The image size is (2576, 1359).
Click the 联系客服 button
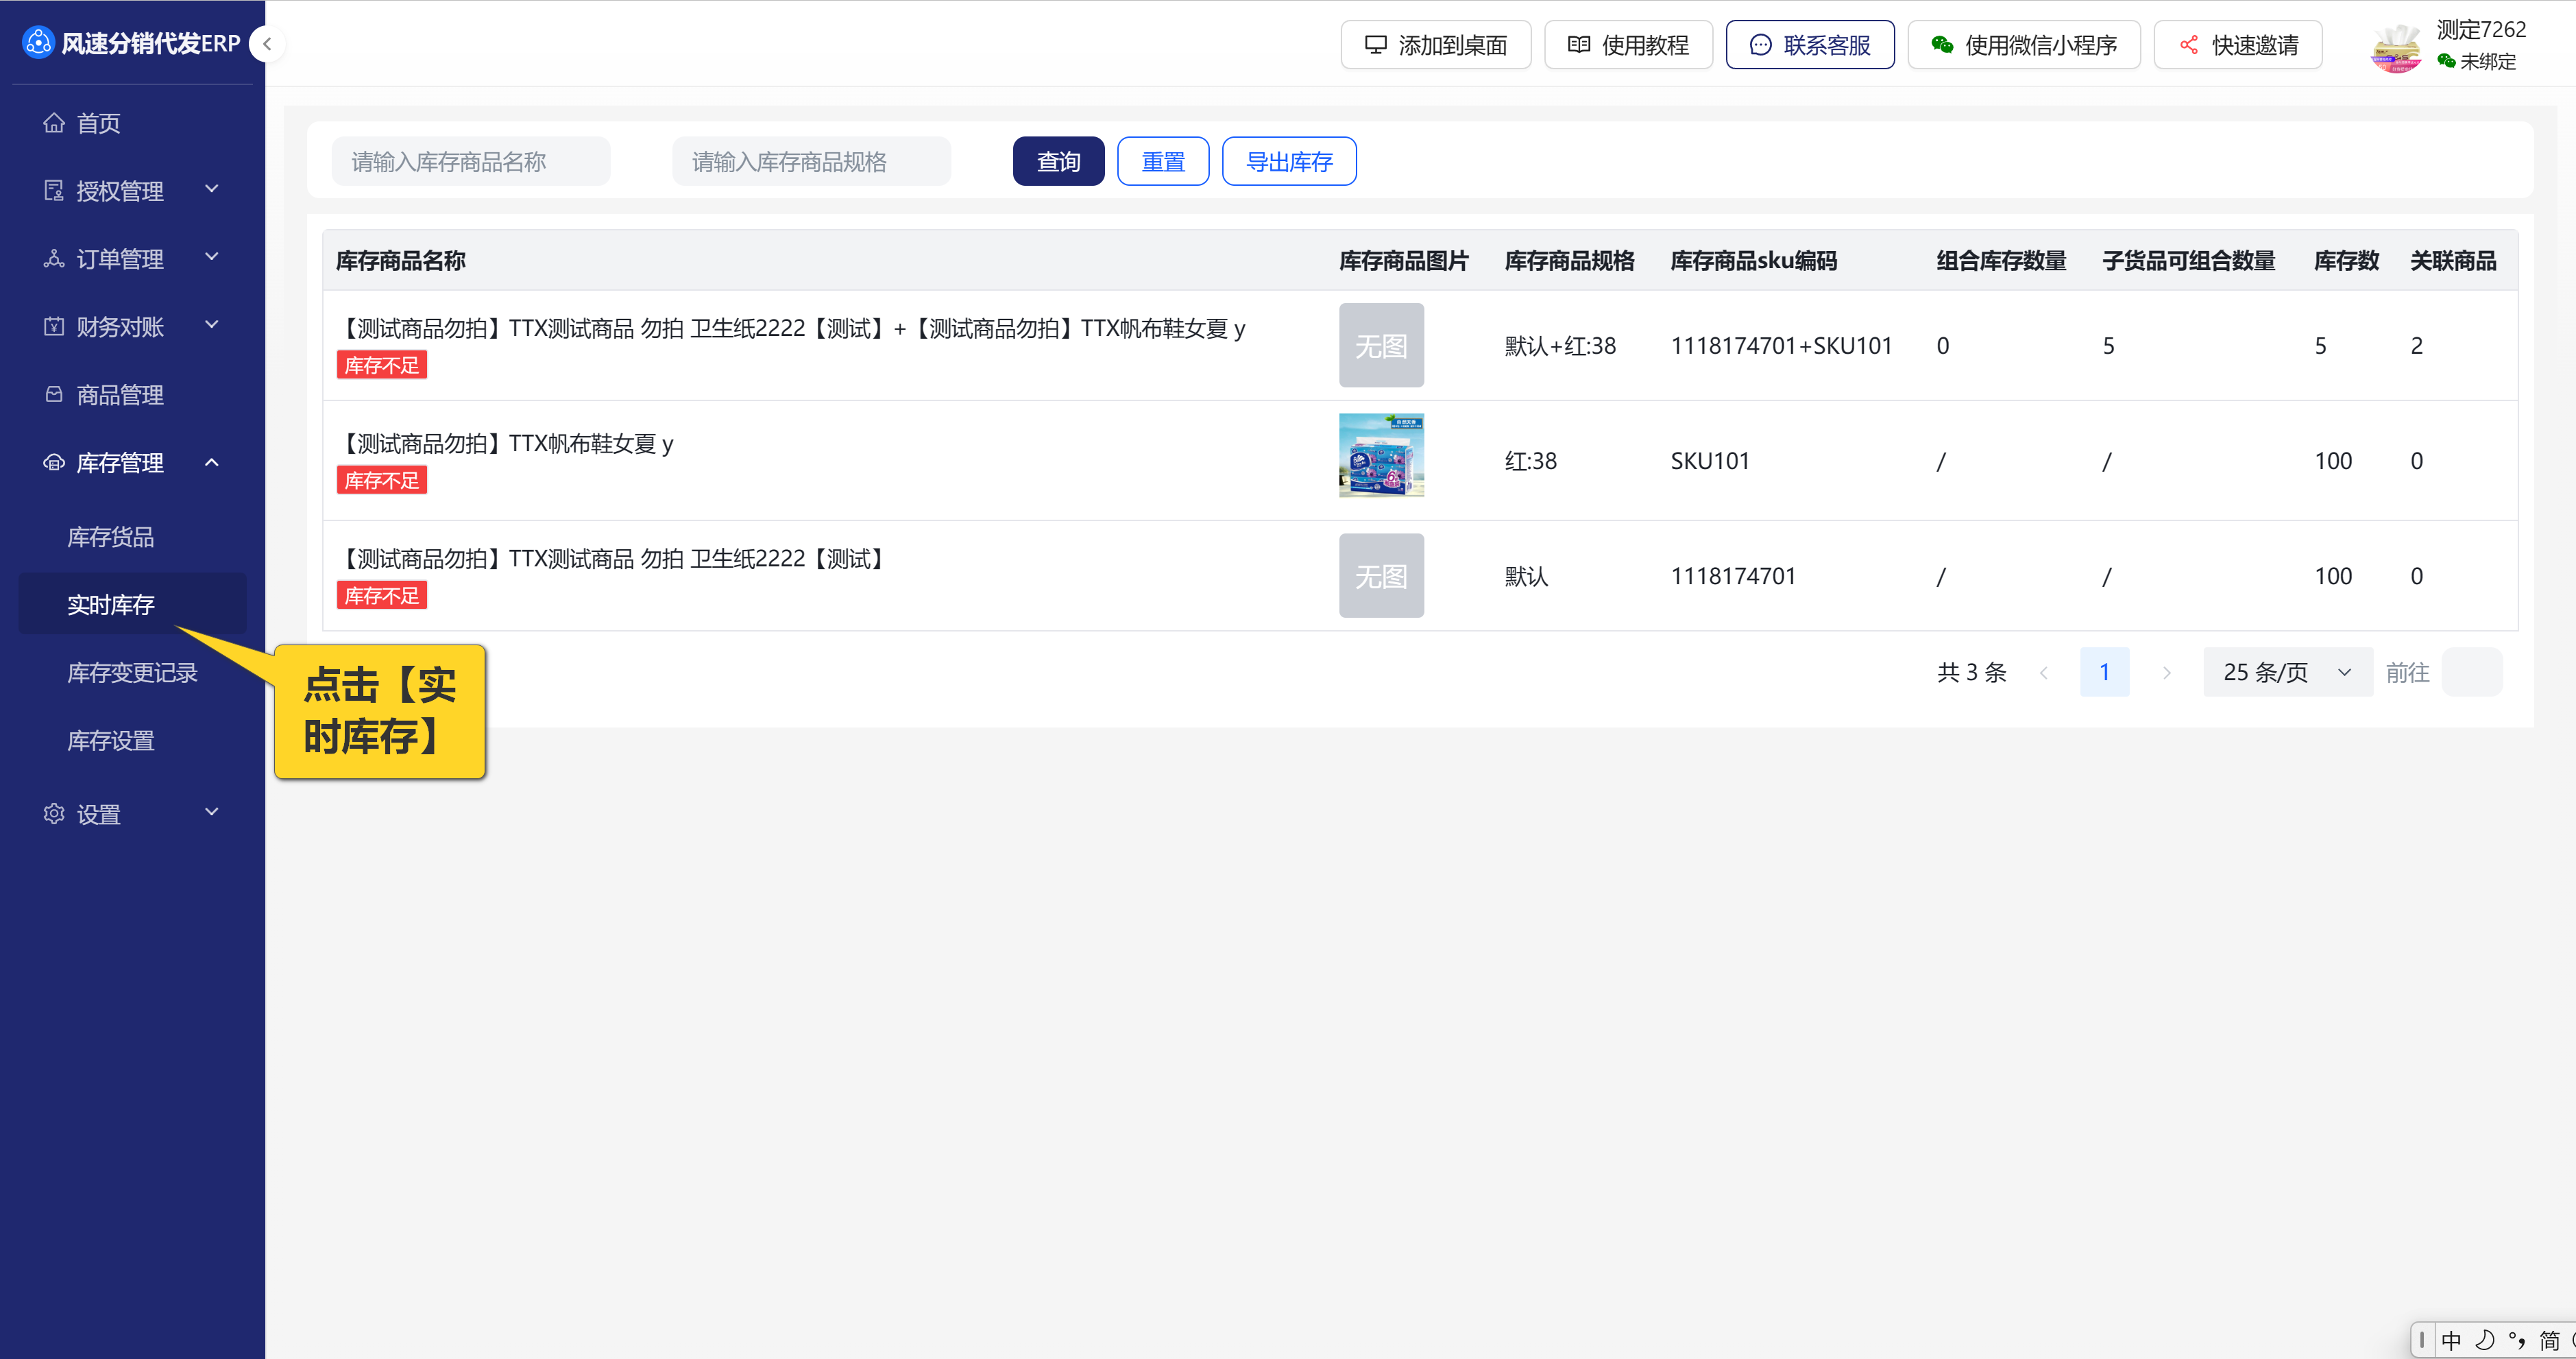1809,45
